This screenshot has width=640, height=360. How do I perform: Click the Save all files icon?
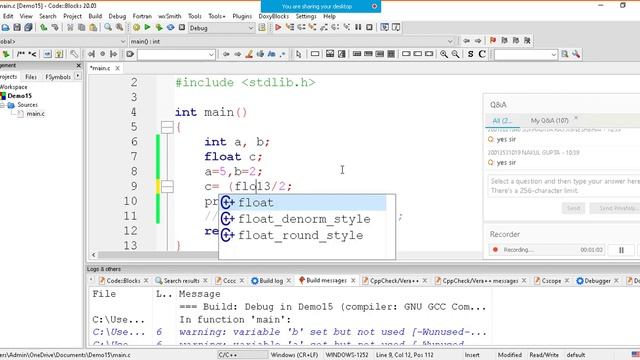click(x=28, y=27)
